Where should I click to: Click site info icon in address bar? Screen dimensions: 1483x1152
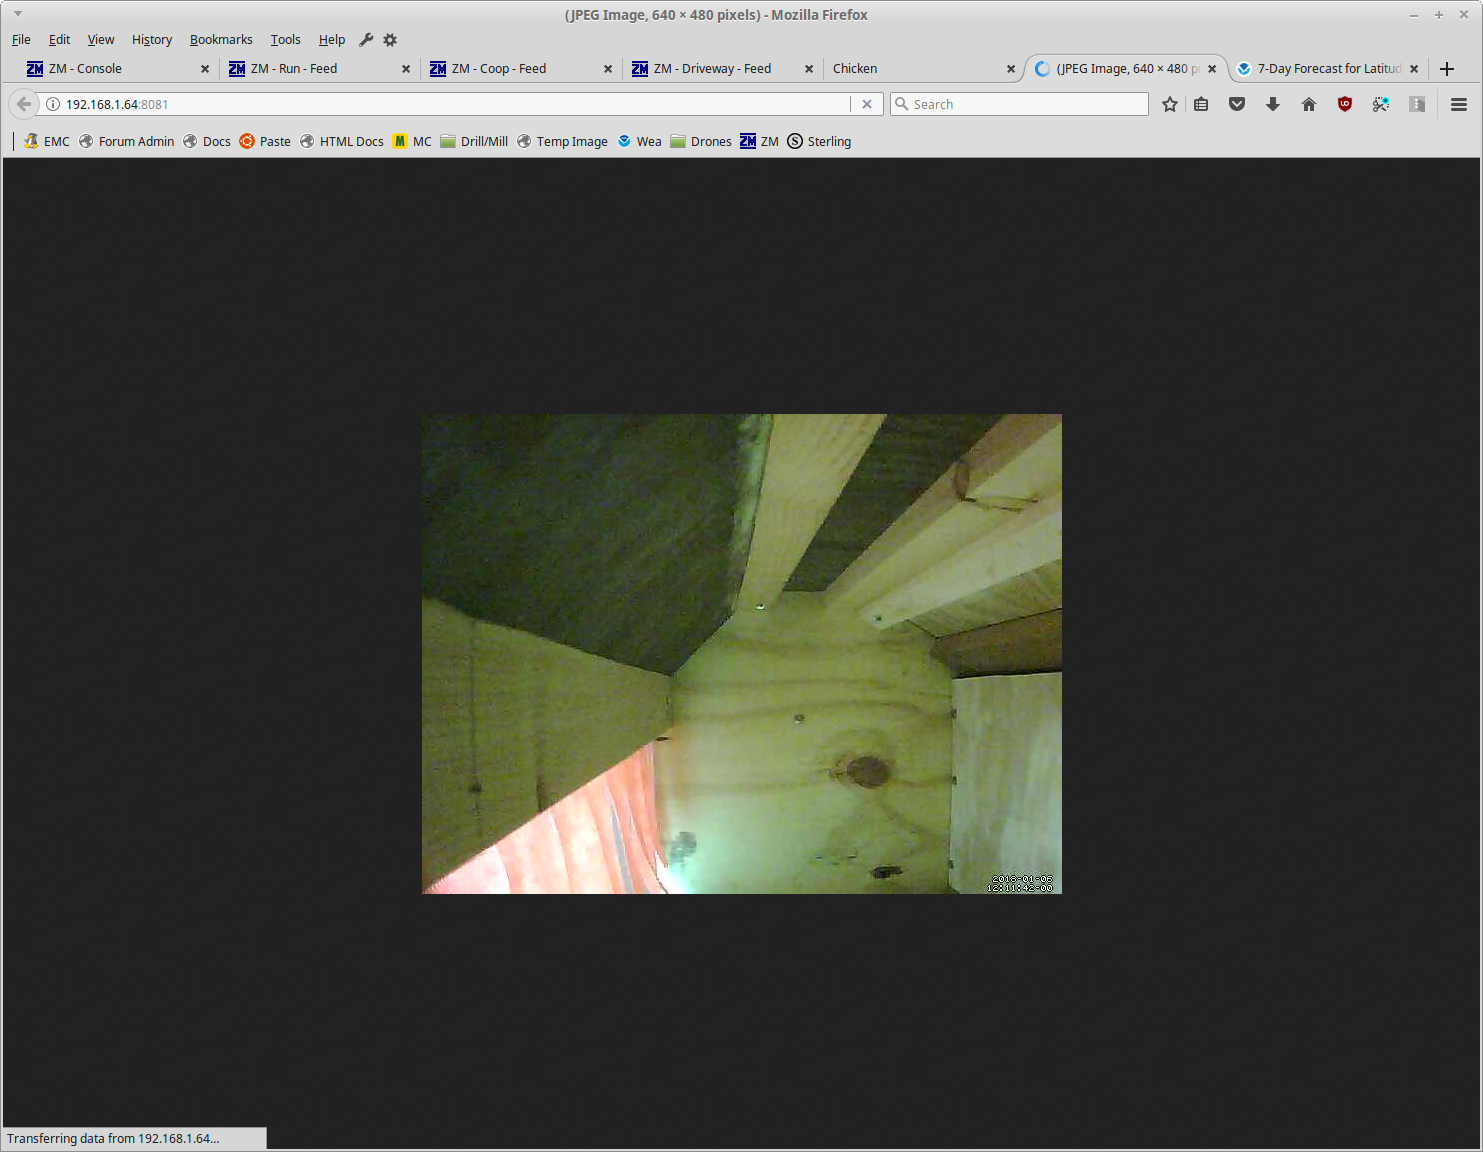click(53, 104)
